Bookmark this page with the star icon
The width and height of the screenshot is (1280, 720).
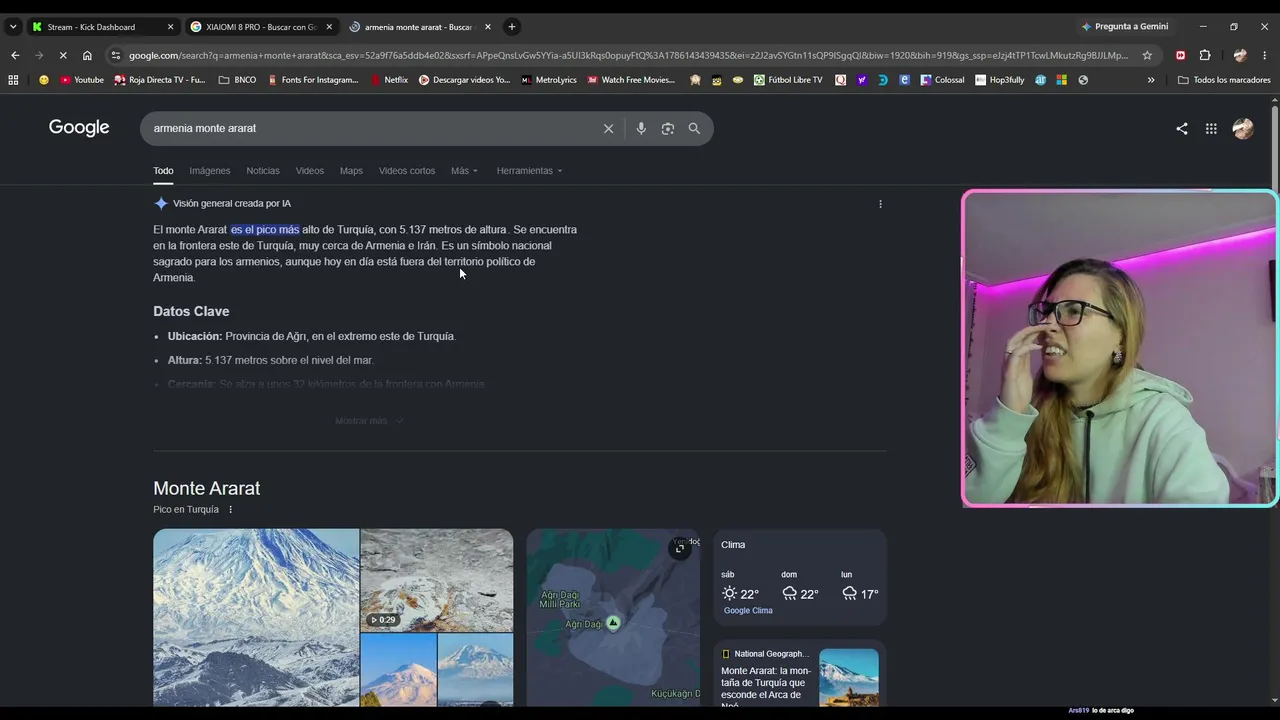tap(1147, 56)
